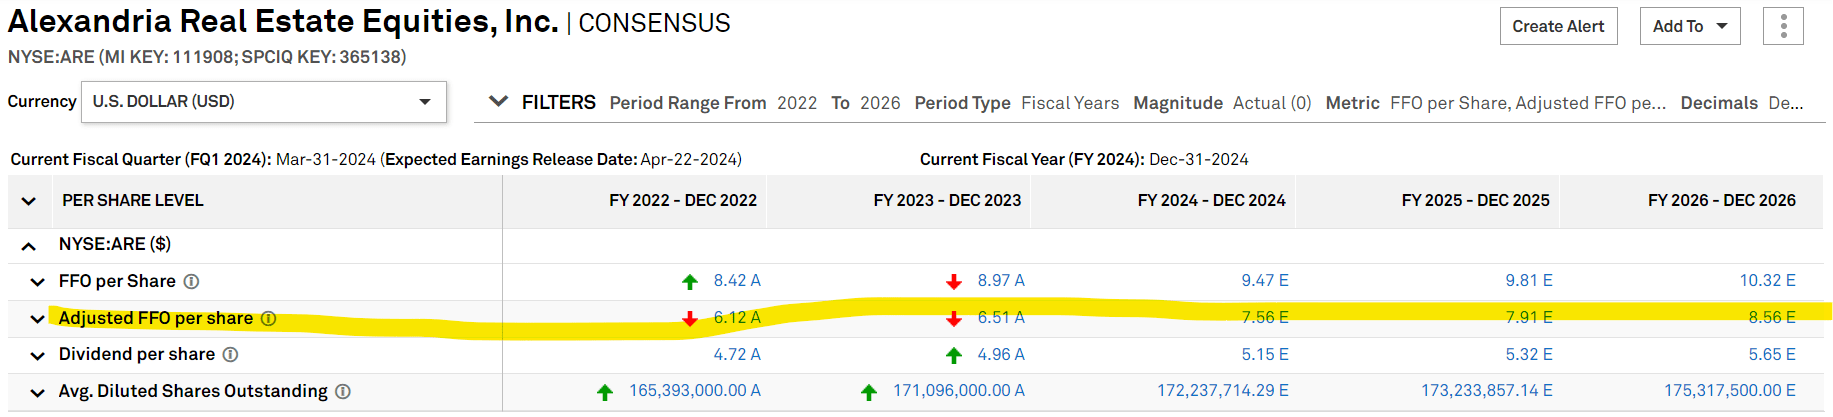
Task: Open the three-dot more options menu
Action: tap(1783, 26)
